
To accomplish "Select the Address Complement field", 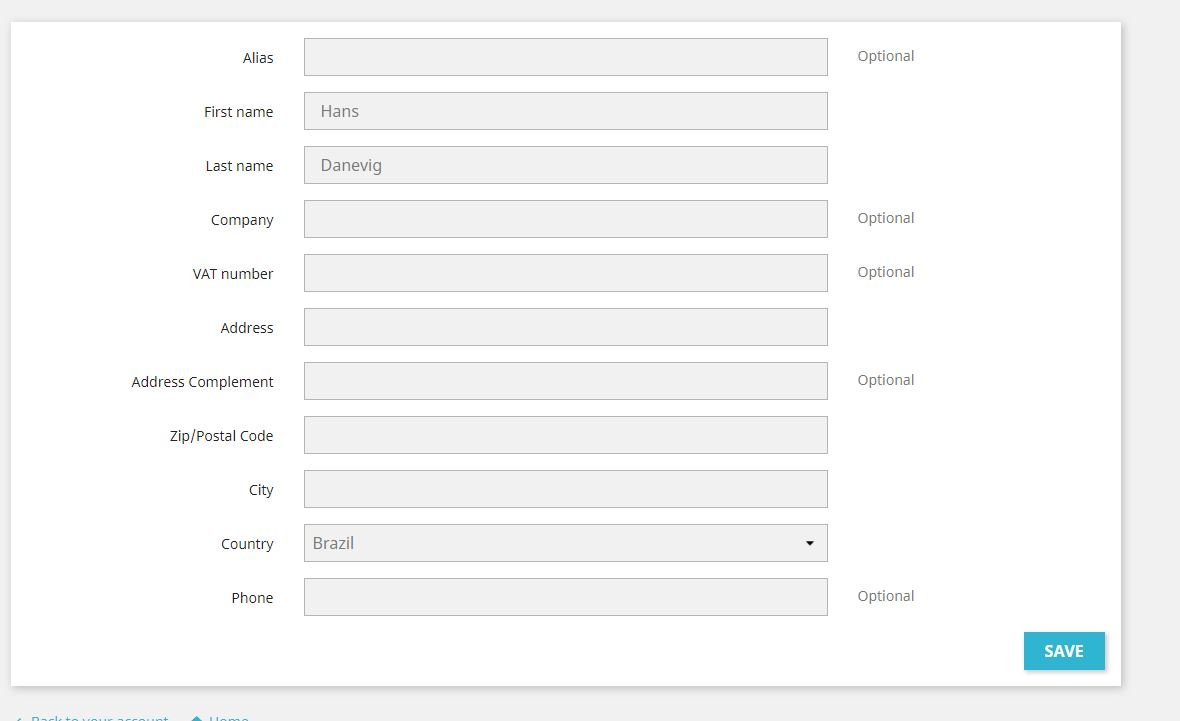I will tap(565, 382).
